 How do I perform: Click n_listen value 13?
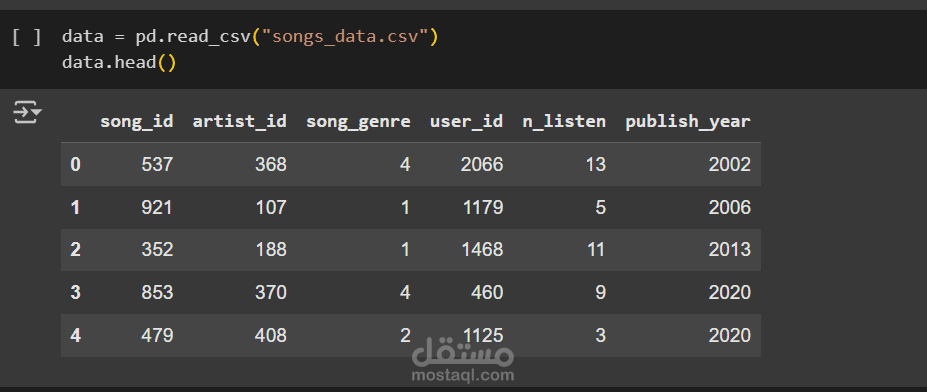coord(595,164)
